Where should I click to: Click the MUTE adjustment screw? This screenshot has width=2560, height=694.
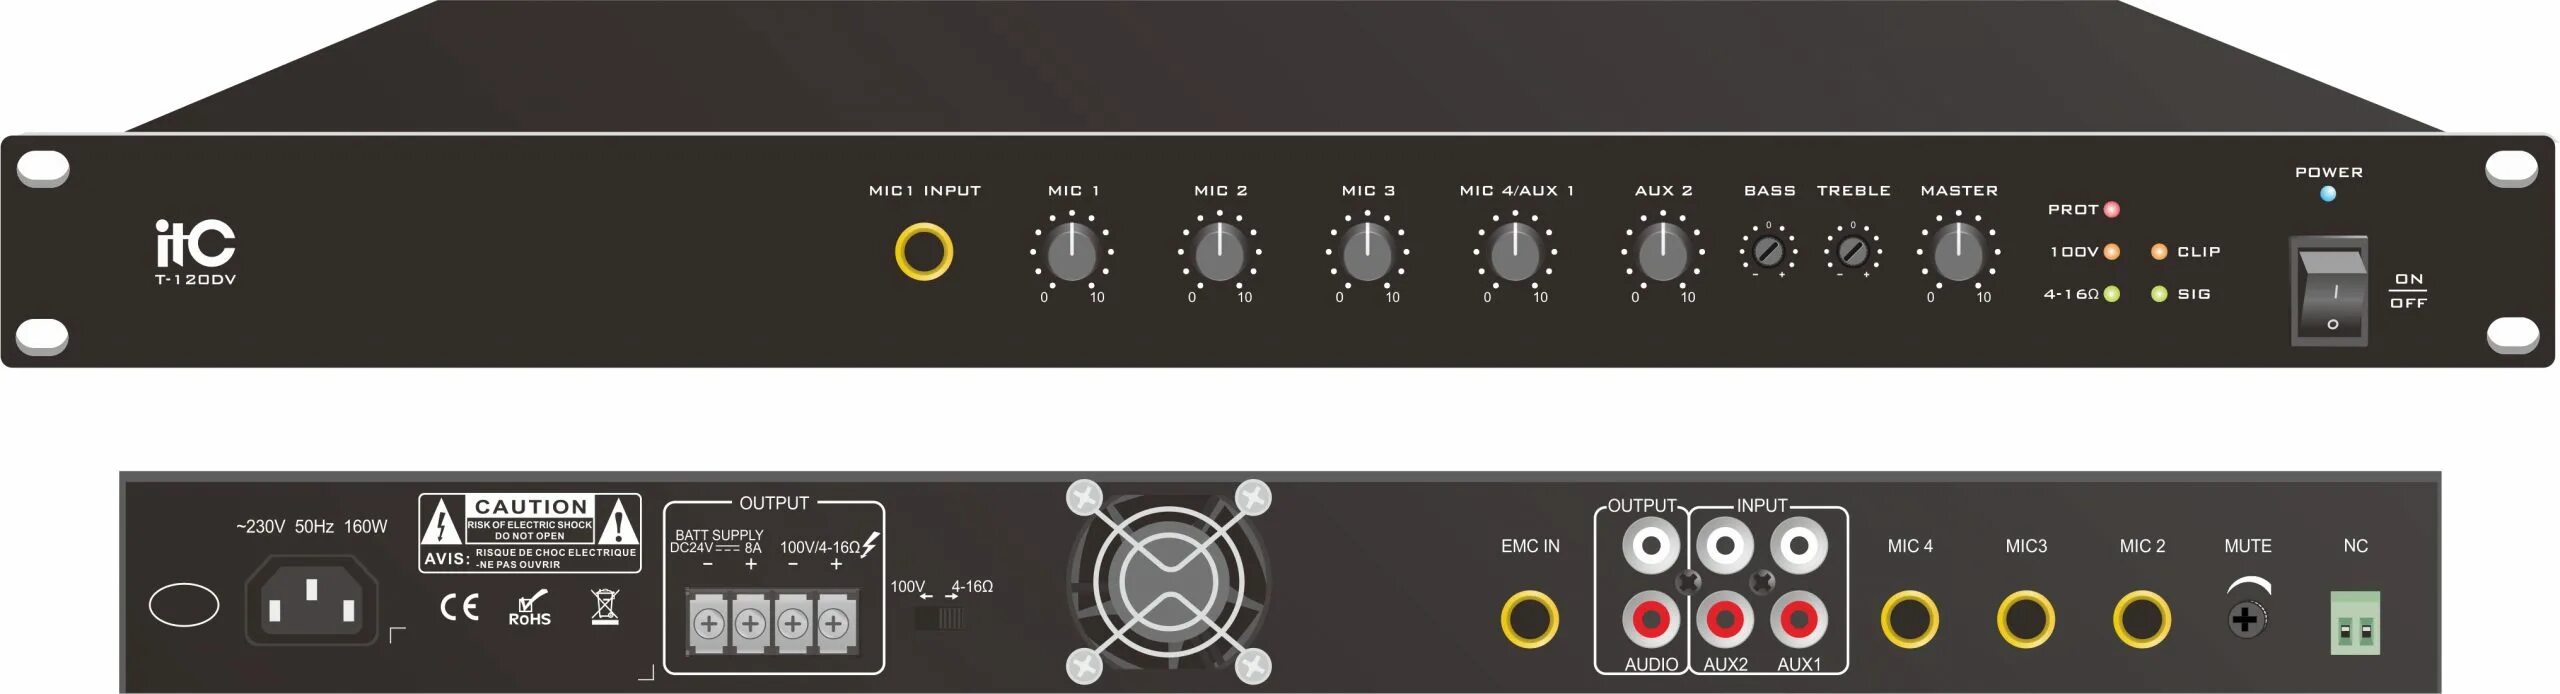(x=2246, y=619)
